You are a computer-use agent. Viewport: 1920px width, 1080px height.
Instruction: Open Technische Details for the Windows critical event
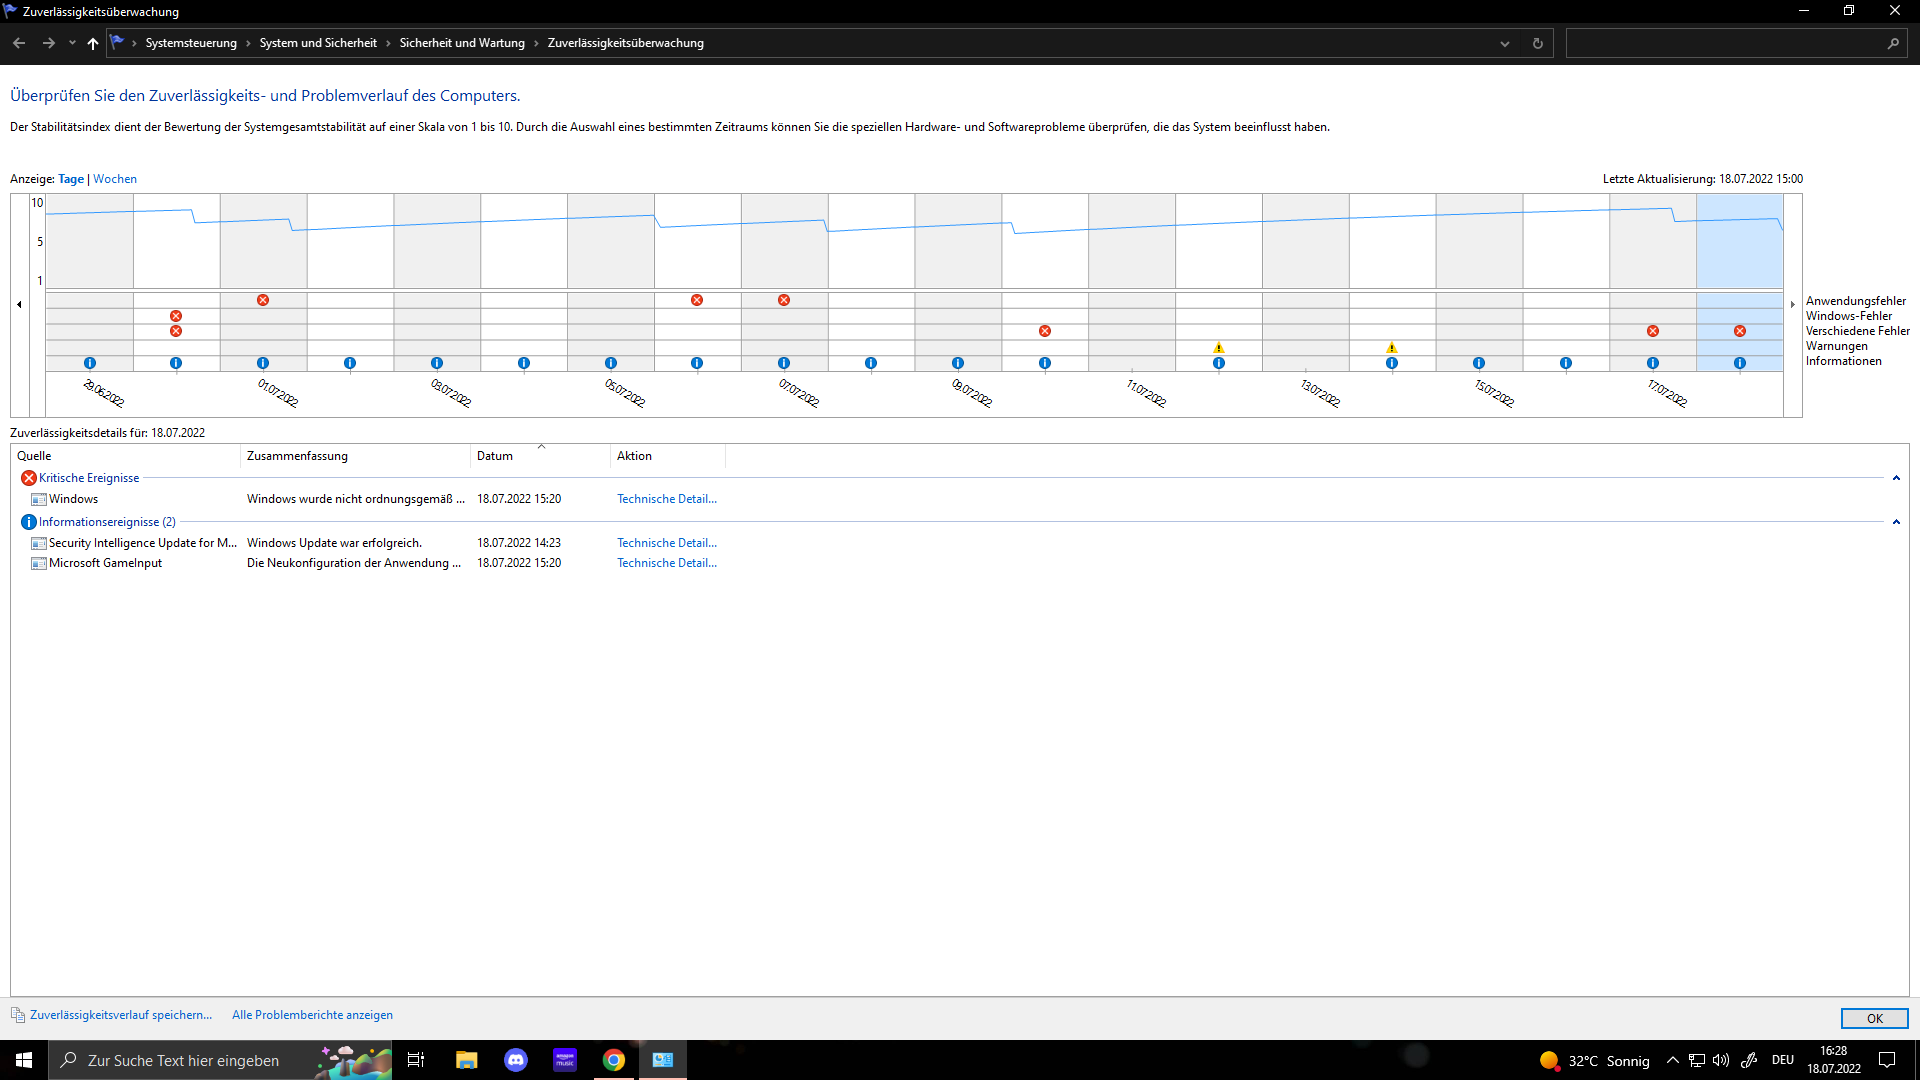coord(666,499)
